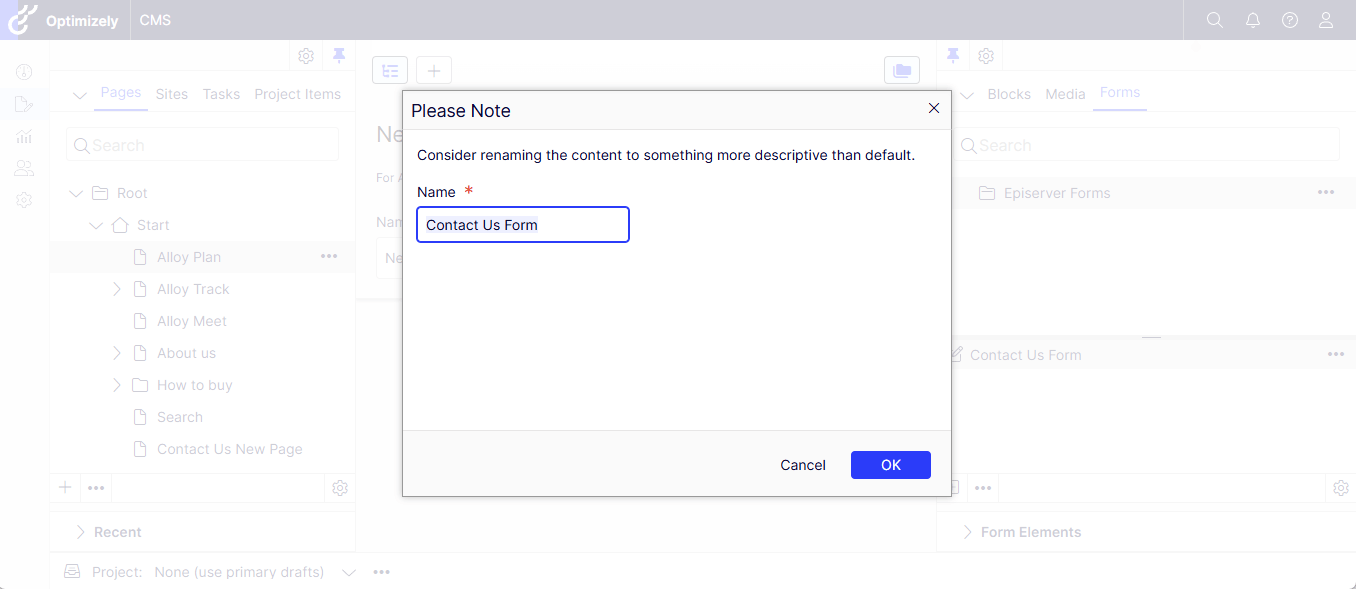The height and width of the screenshot is (589, 1356).
Task: Open the assets folder icon button
Action: point(902,71)
